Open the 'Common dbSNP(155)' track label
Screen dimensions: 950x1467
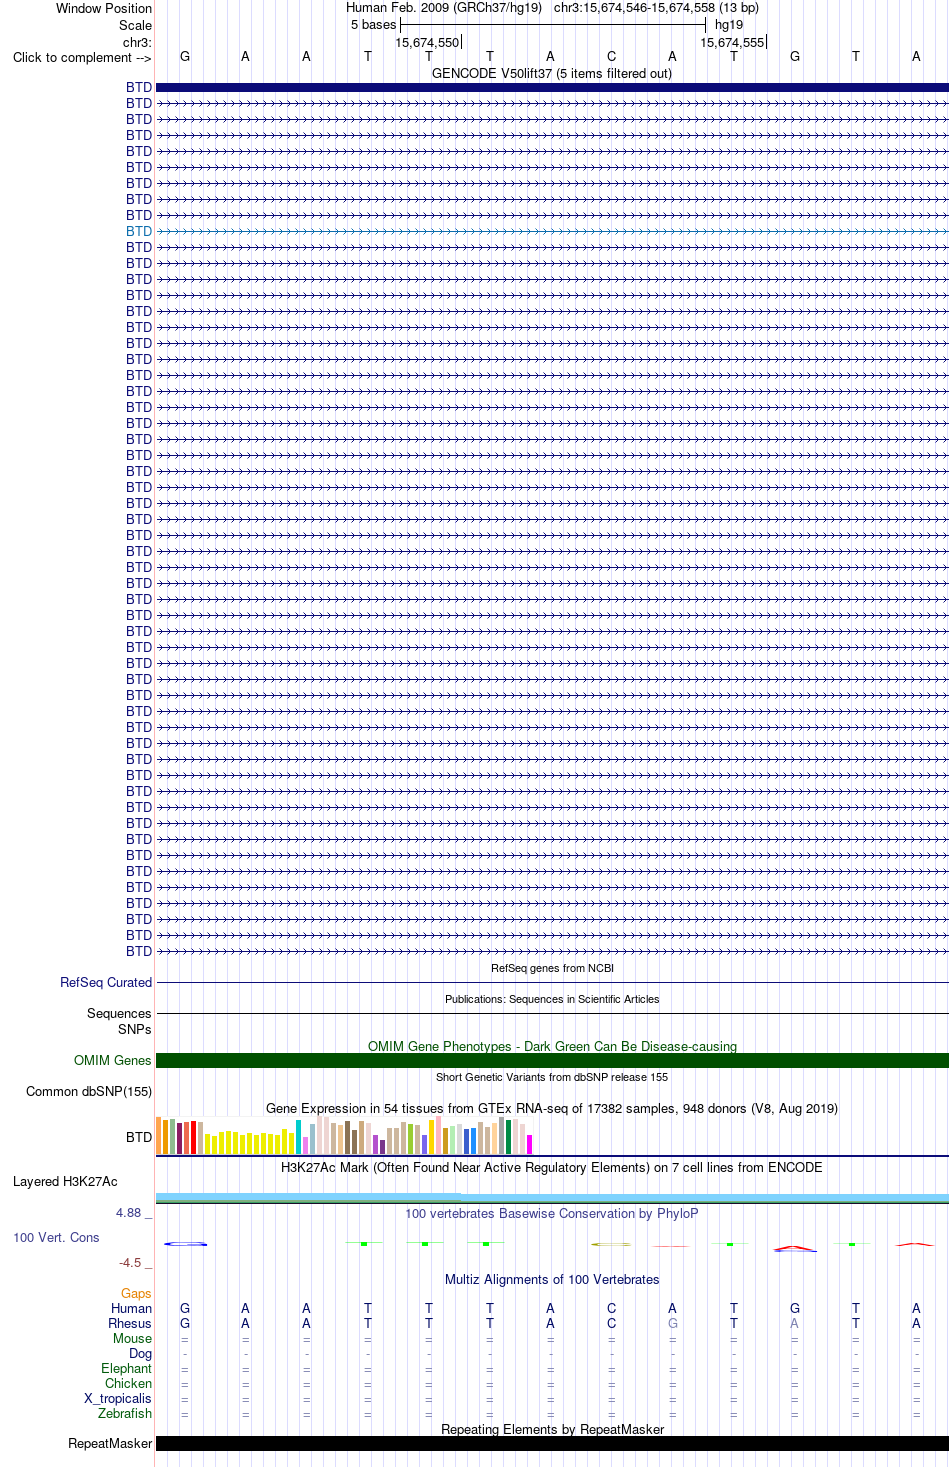point(89,1091)
